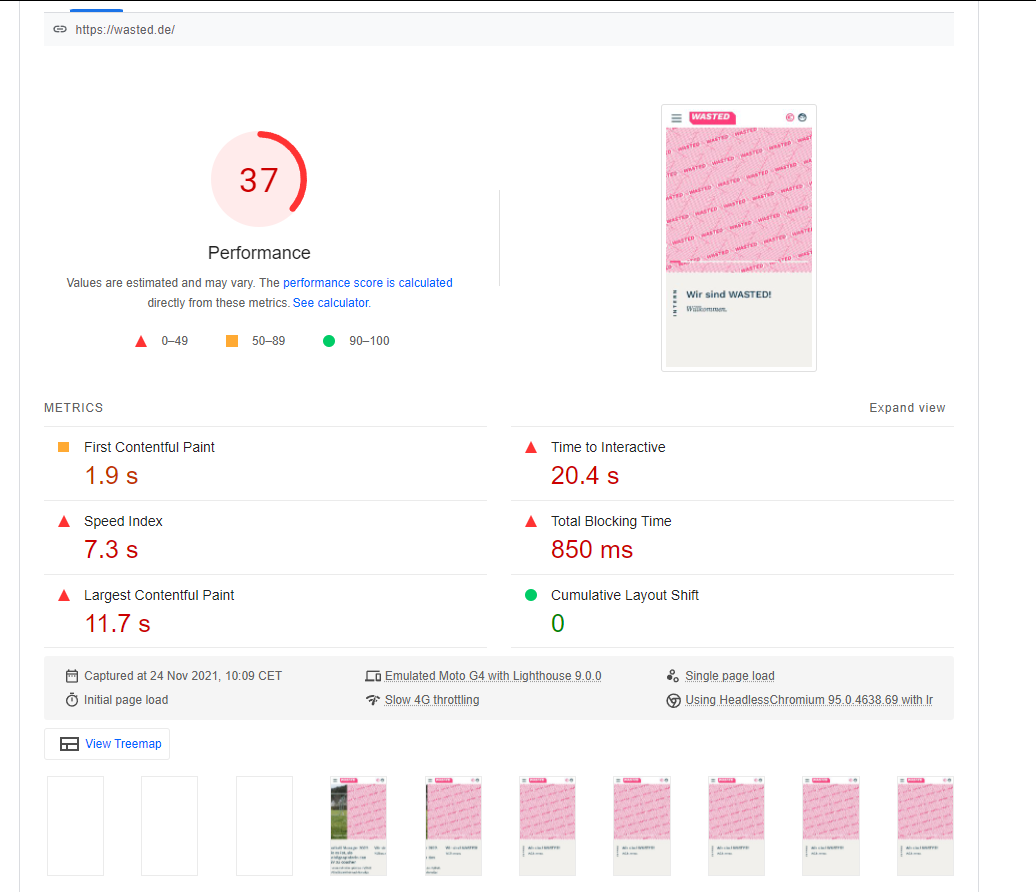The image size is (1036, 892).
Task: Click the calendar icon next to capture date
Action: click(x=72, y=676)
